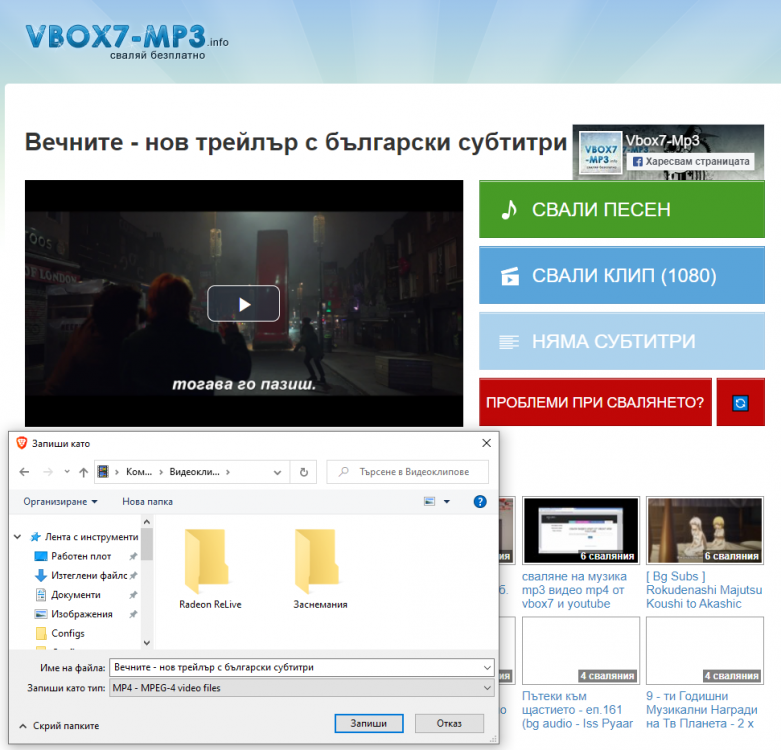The image size is (781, 750).
Task: Click the pin icon next to Работен плот
Action: pos(133,556)
